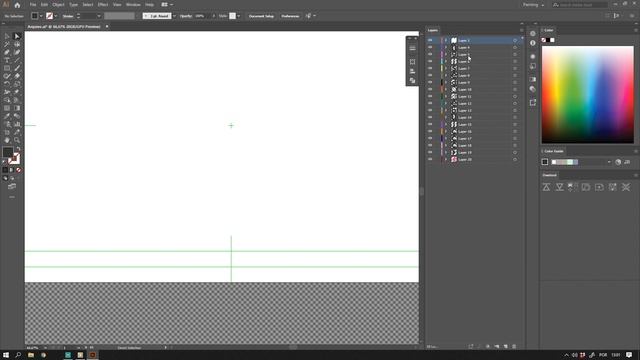Click the Document Setup button

261,16
